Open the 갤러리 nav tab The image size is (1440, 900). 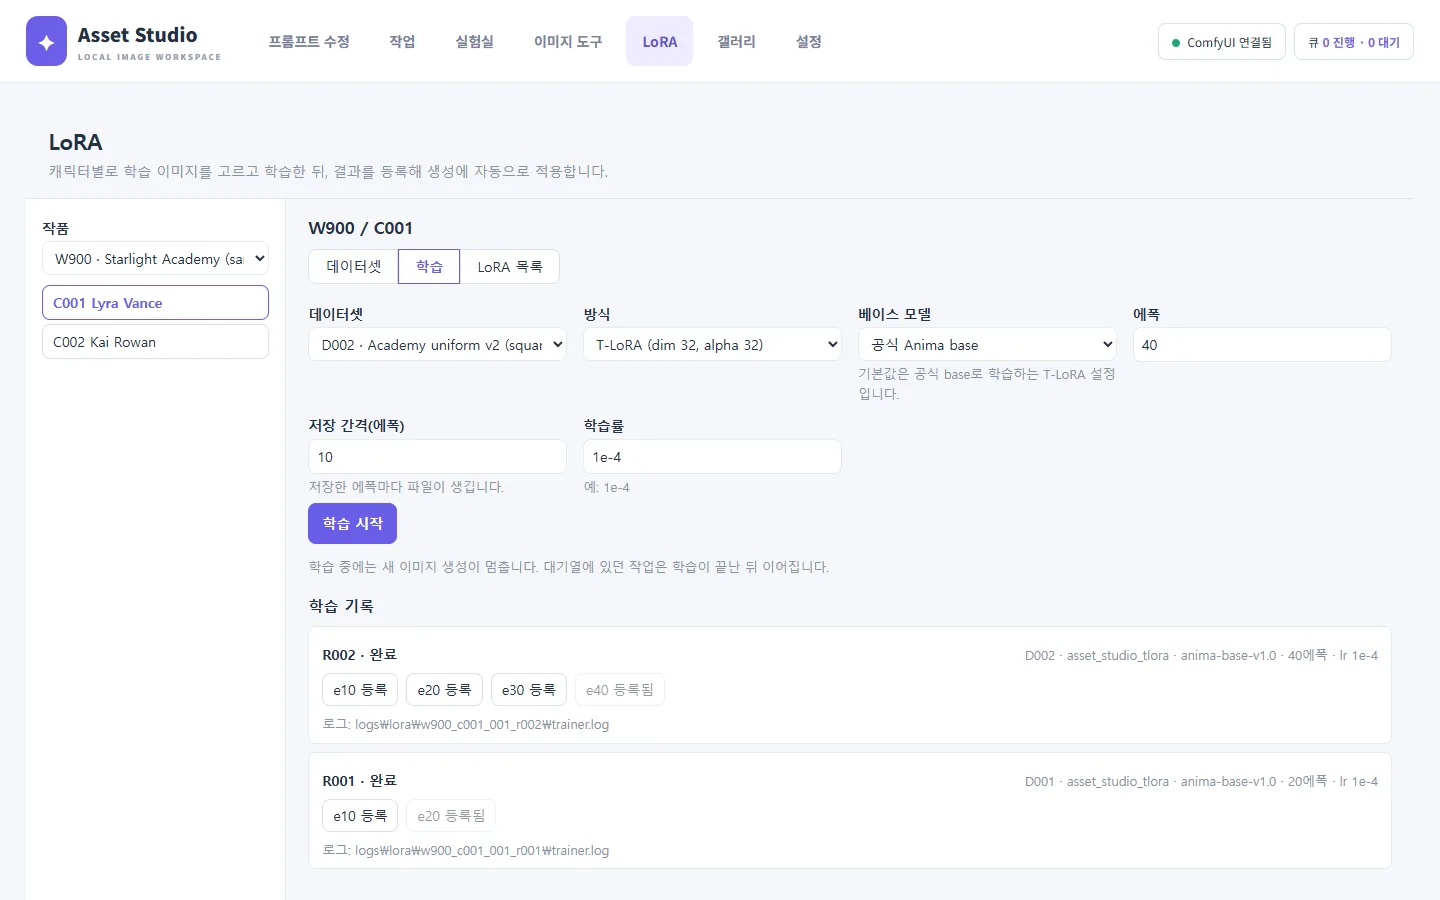click(x=736, y=41)
